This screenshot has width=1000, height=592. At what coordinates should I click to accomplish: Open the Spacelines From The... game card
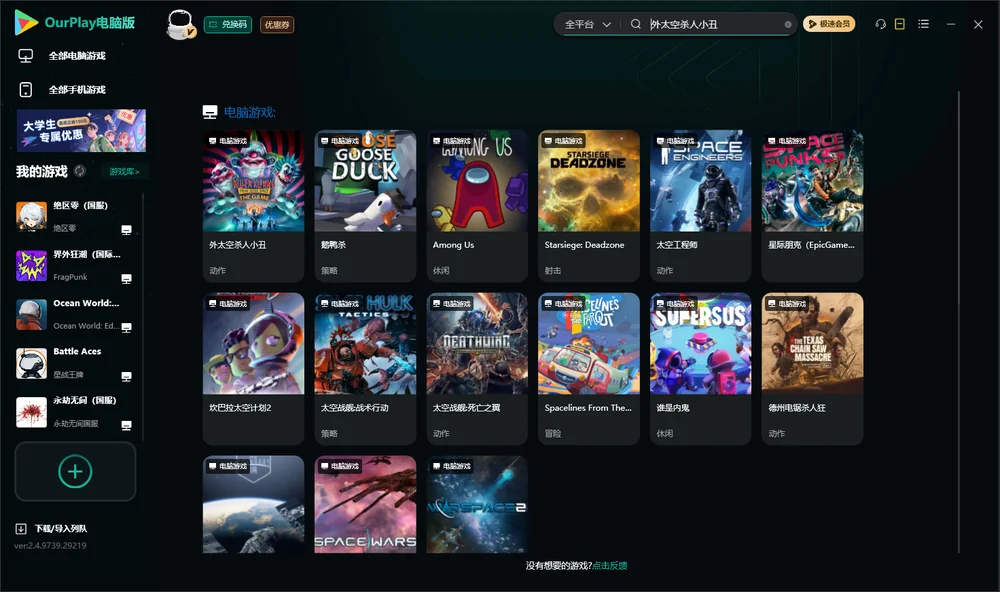point(589,368)
